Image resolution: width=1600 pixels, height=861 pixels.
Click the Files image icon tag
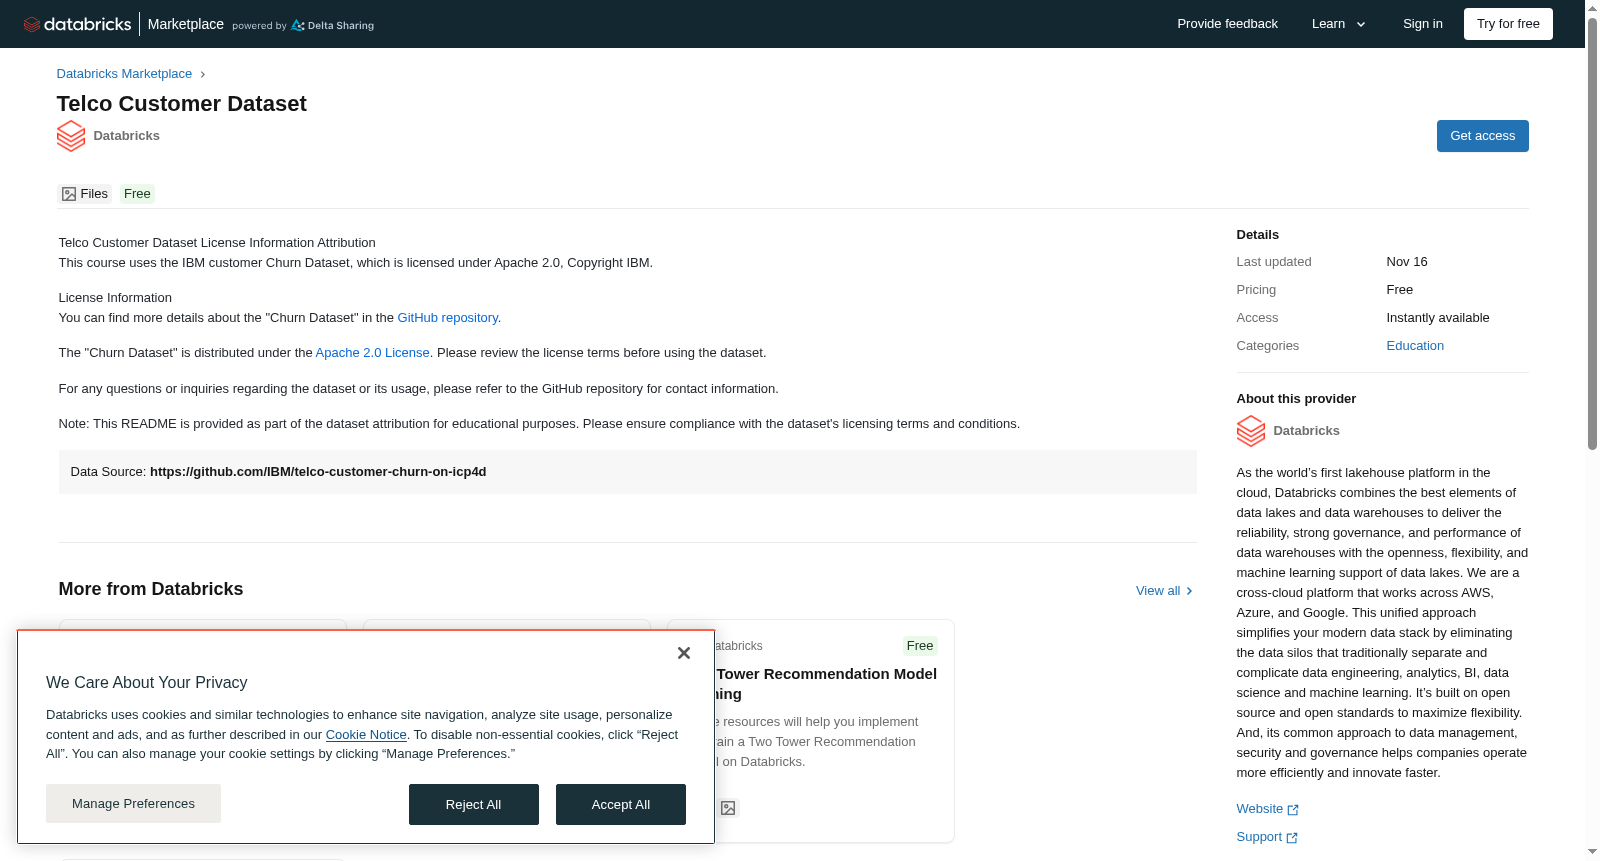click(69, 194)
